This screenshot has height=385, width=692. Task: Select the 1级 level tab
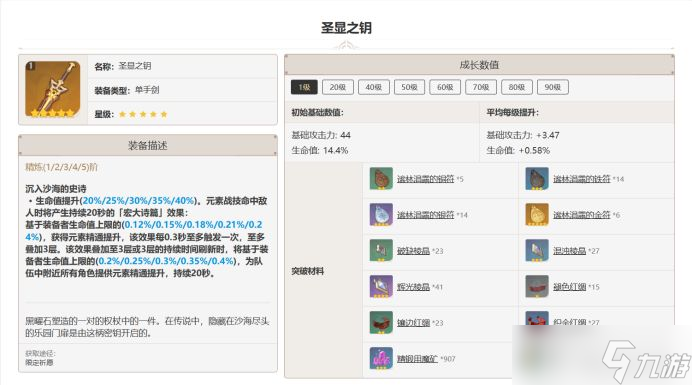(x=304, y=87)
